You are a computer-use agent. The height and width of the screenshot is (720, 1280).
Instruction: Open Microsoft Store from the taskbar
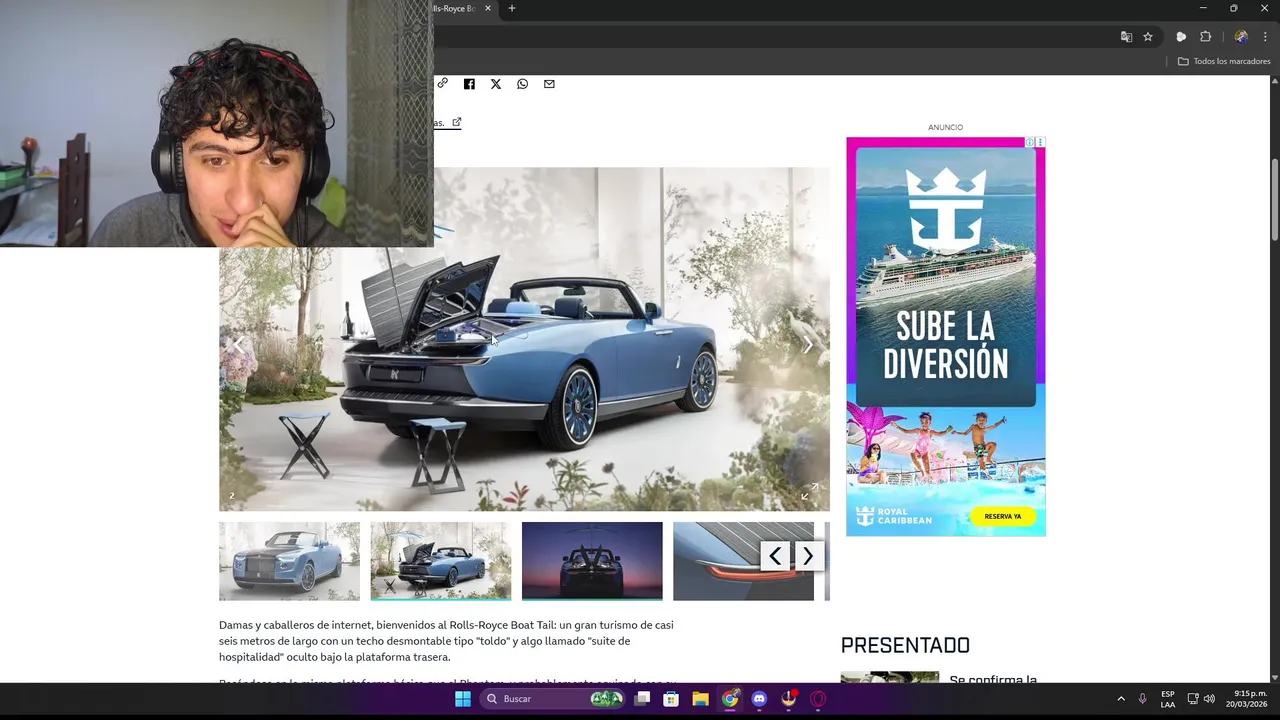tap(671, 699)
